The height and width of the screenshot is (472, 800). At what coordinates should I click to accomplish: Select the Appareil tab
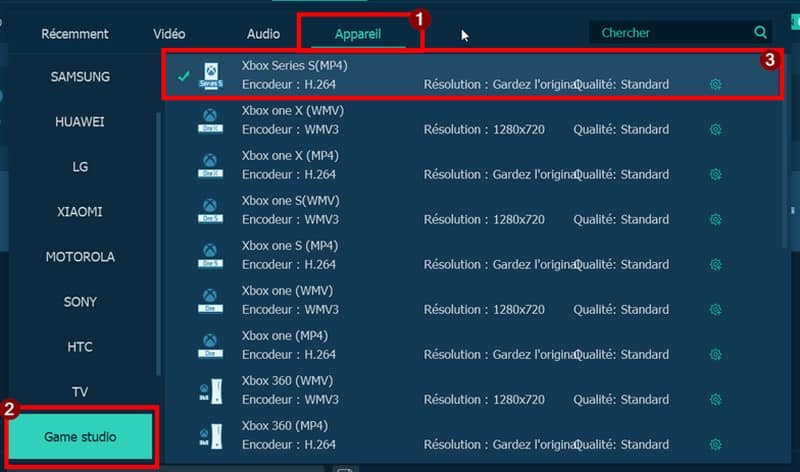tap(358, 34)
